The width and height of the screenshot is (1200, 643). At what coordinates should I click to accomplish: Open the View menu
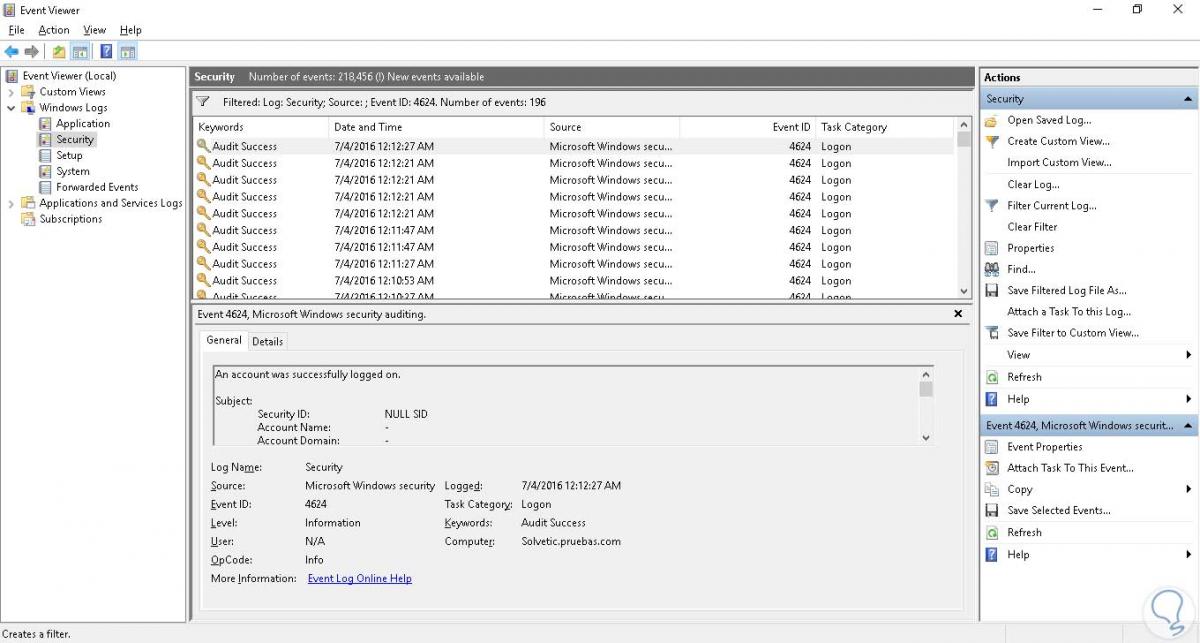tap(95, 30)
